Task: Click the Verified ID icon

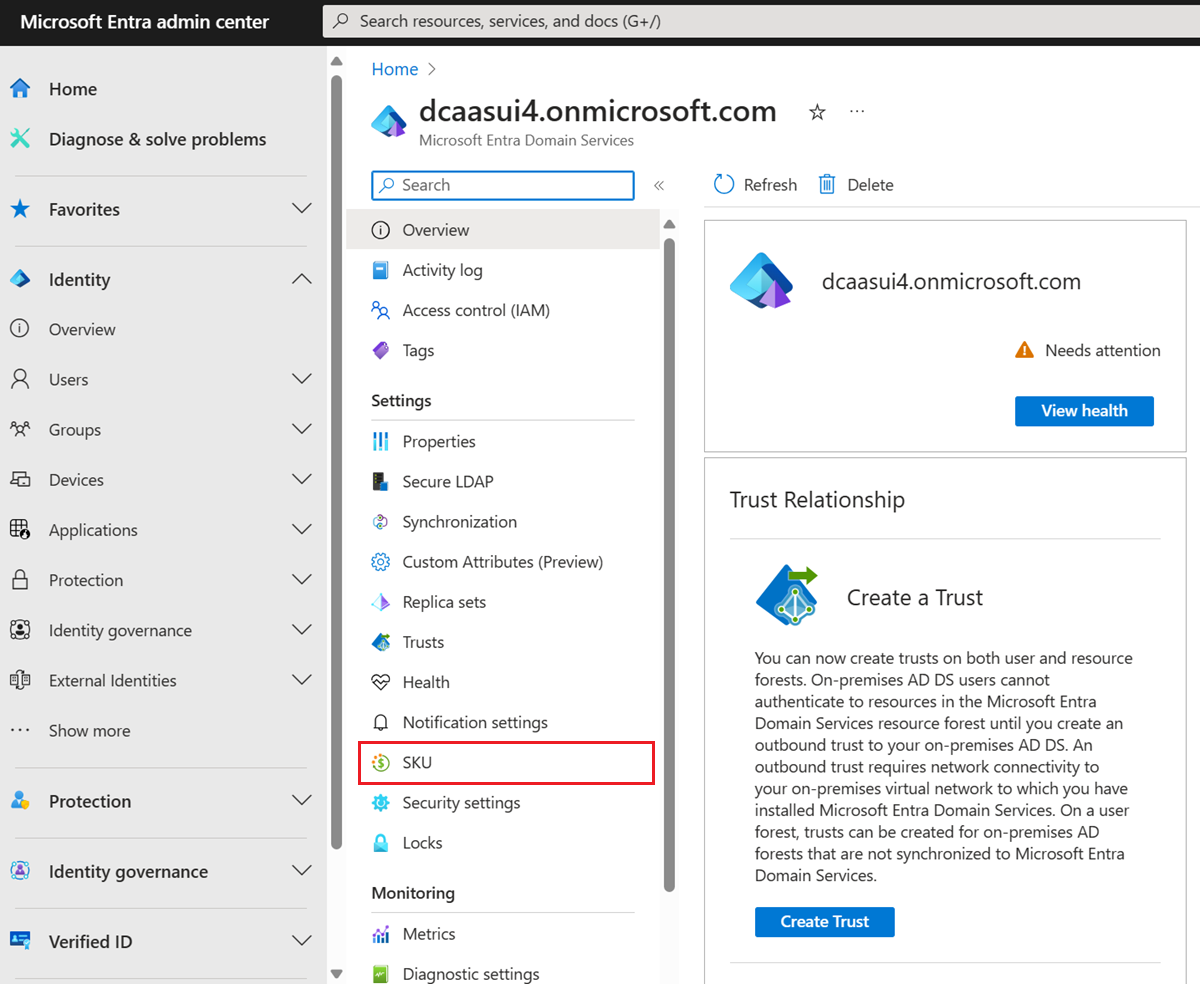Action: tap(20, 941)
